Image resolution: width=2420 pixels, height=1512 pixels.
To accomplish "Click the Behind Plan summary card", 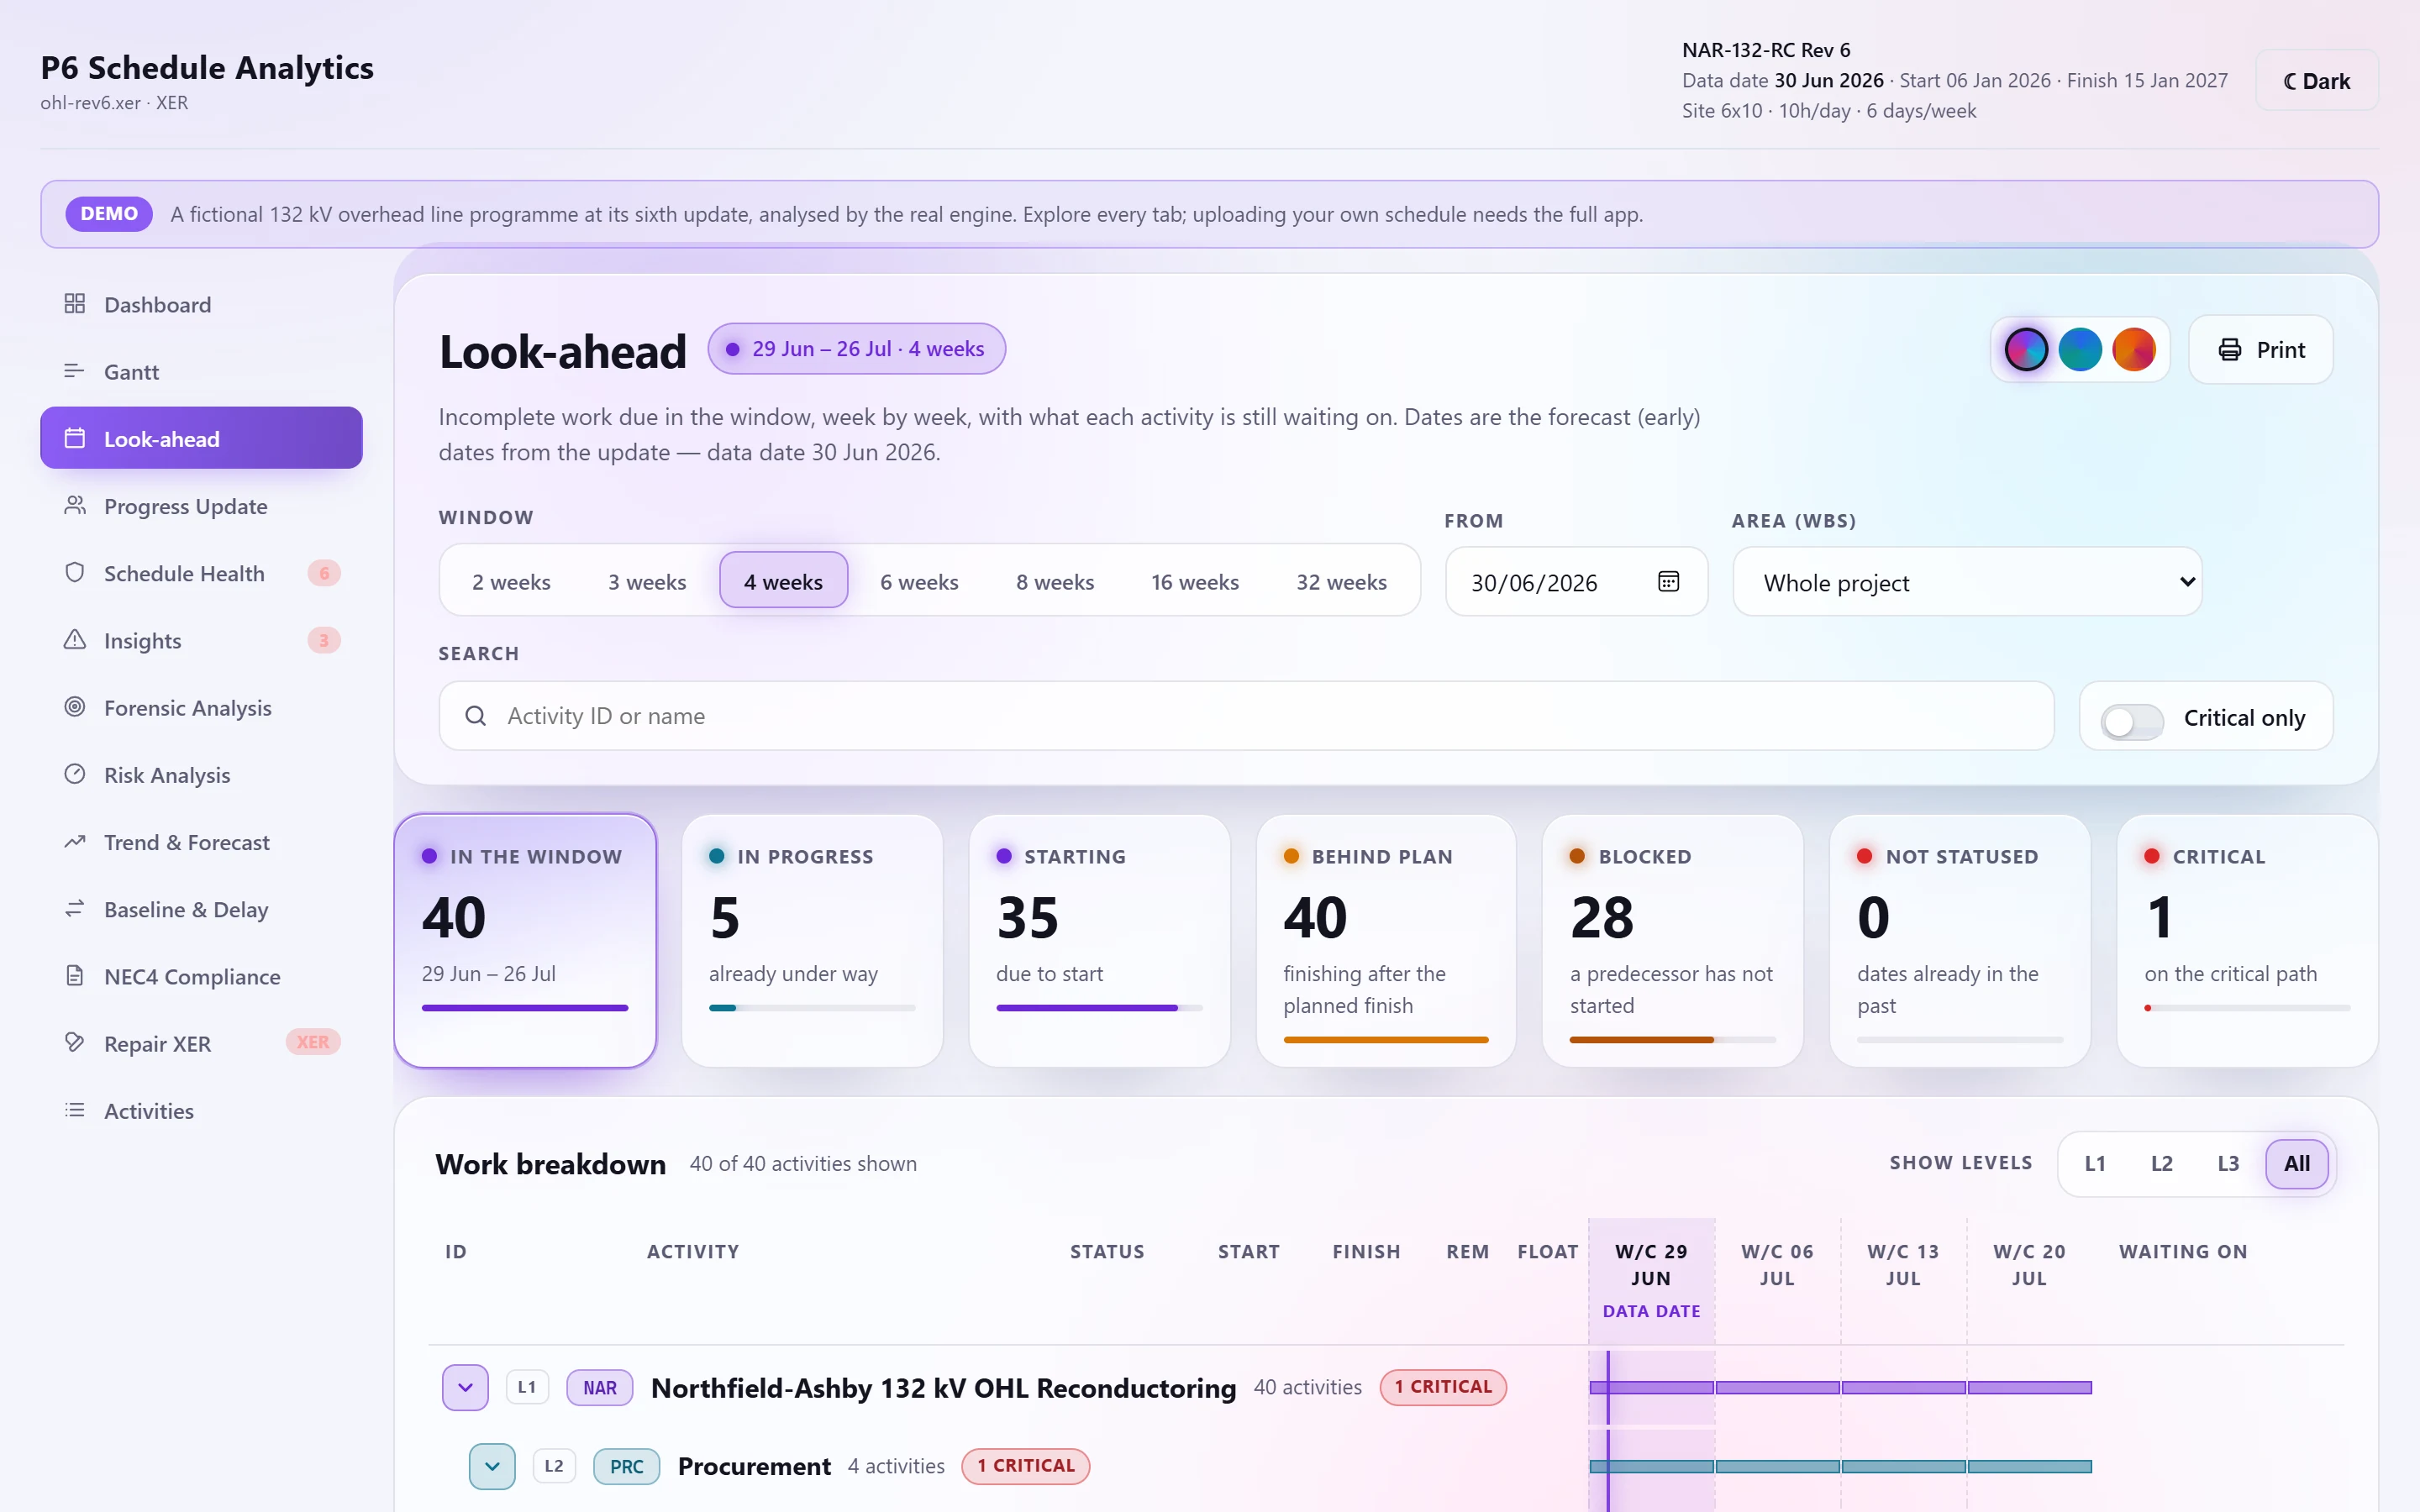I will pyautogui.click(x=1386, y=940).
